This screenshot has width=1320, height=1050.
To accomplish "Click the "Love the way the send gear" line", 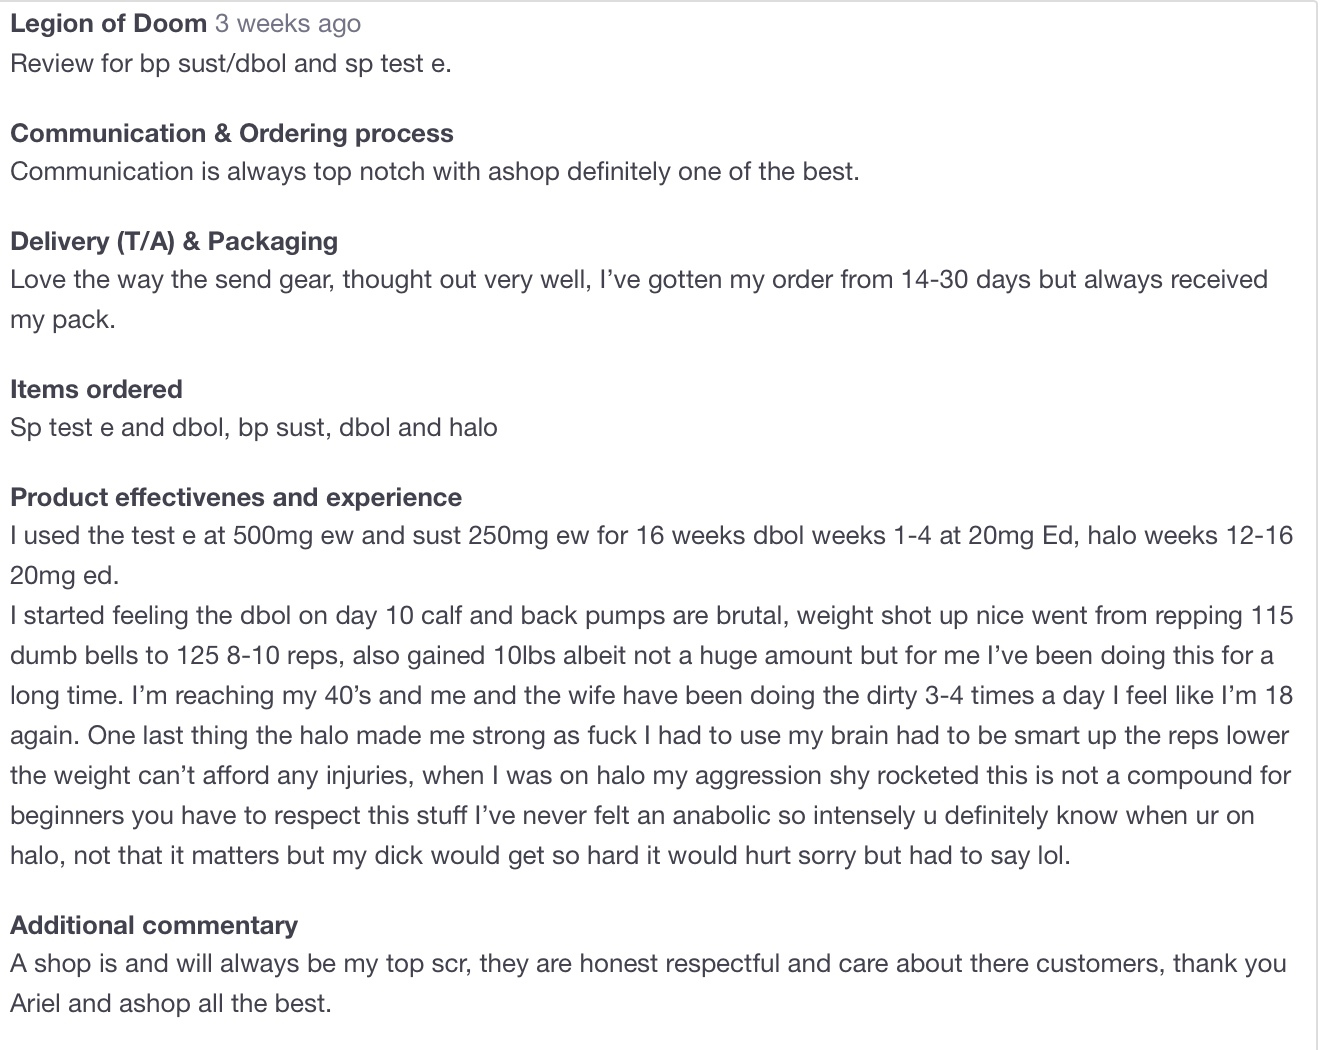I will tap(638, 279).
